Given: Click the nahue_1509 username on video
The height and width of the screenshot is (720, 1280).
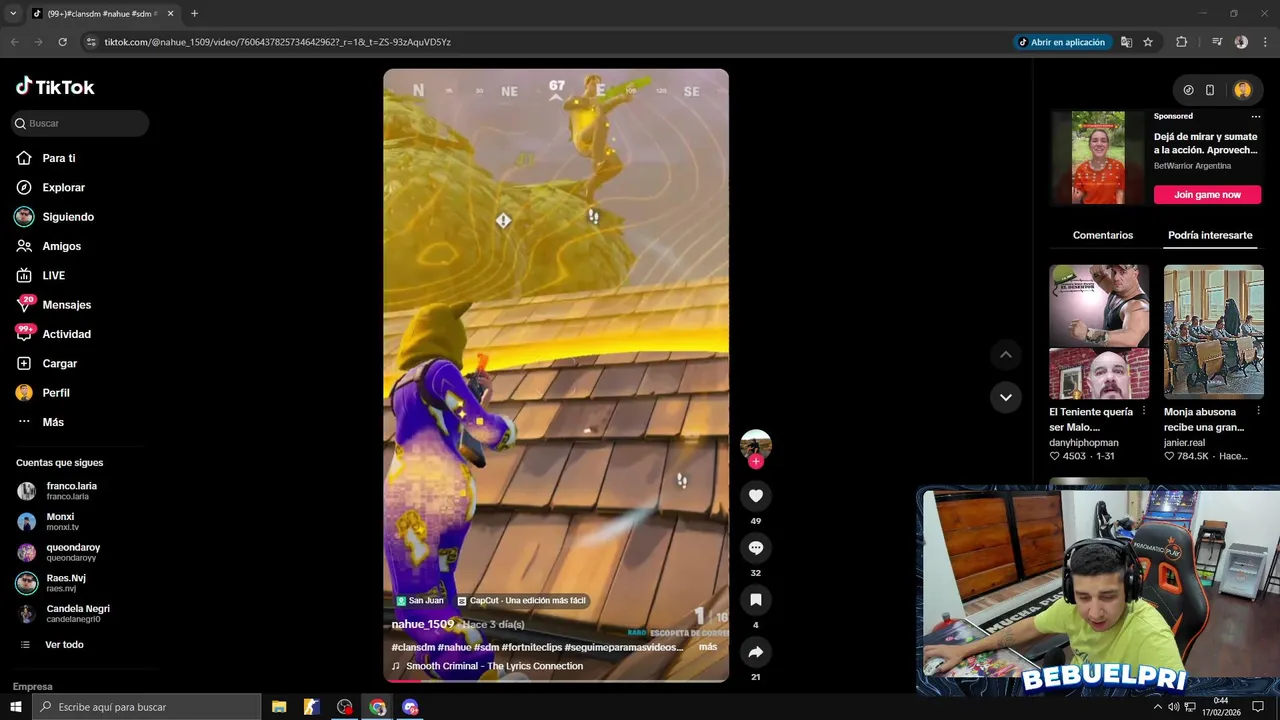Looking at the screenshot, I should (x=423, y=624).
